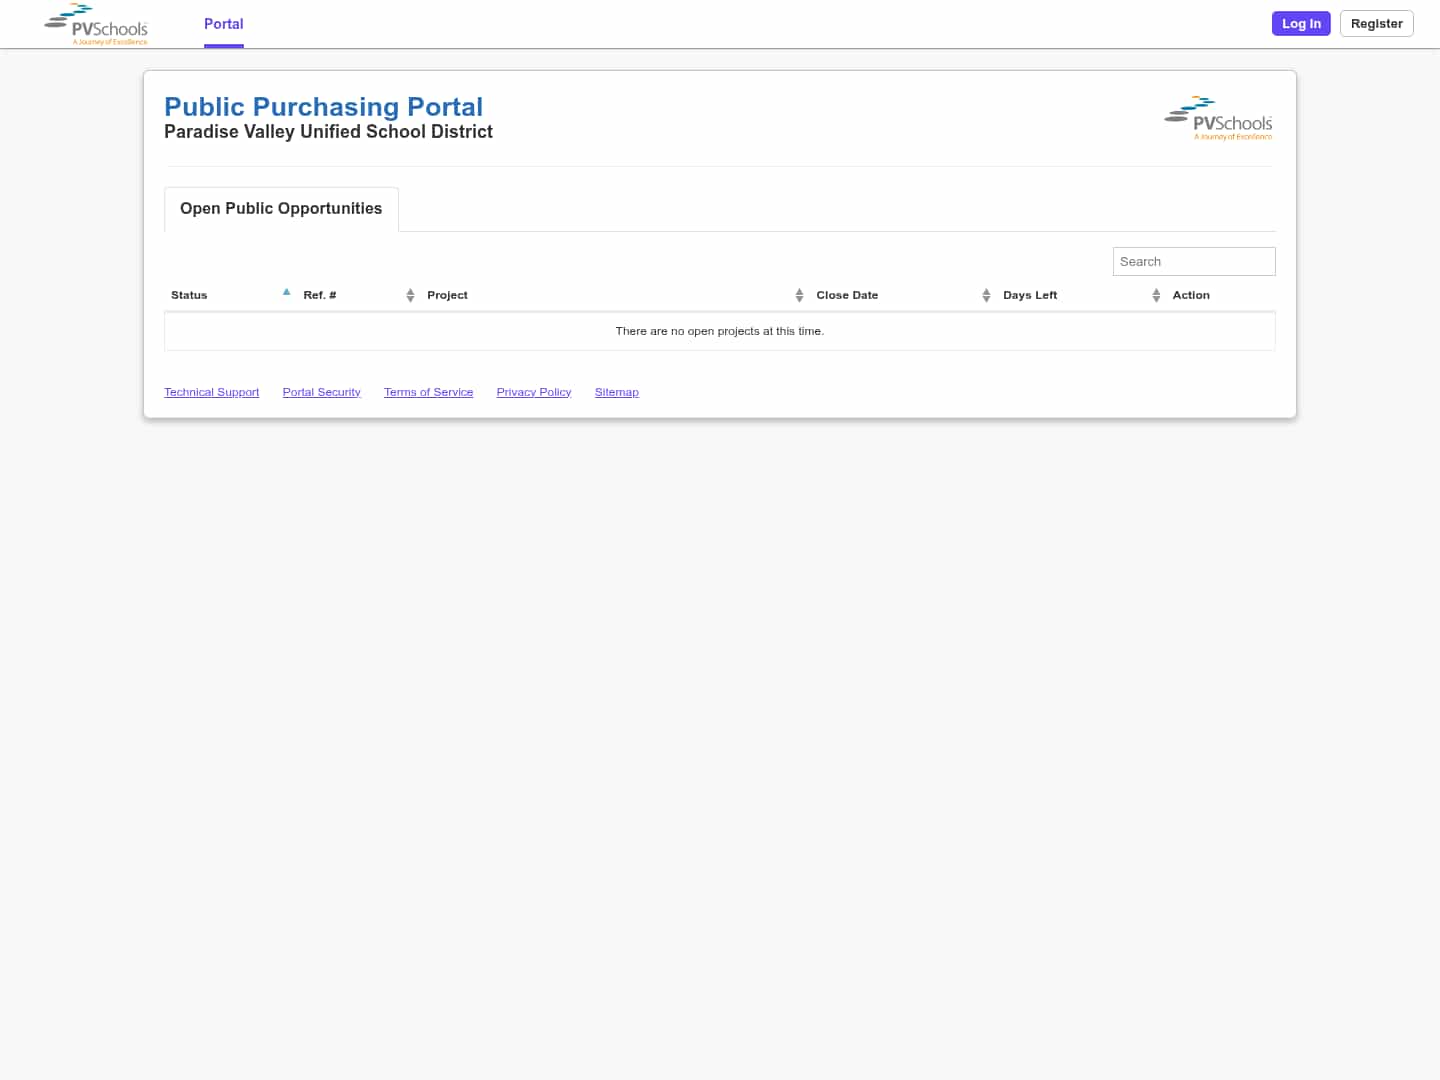Image resolution: width=1440 pixels, height=1080 pixels.
Task: Click the Ref. # column header text
Action: 320,295
